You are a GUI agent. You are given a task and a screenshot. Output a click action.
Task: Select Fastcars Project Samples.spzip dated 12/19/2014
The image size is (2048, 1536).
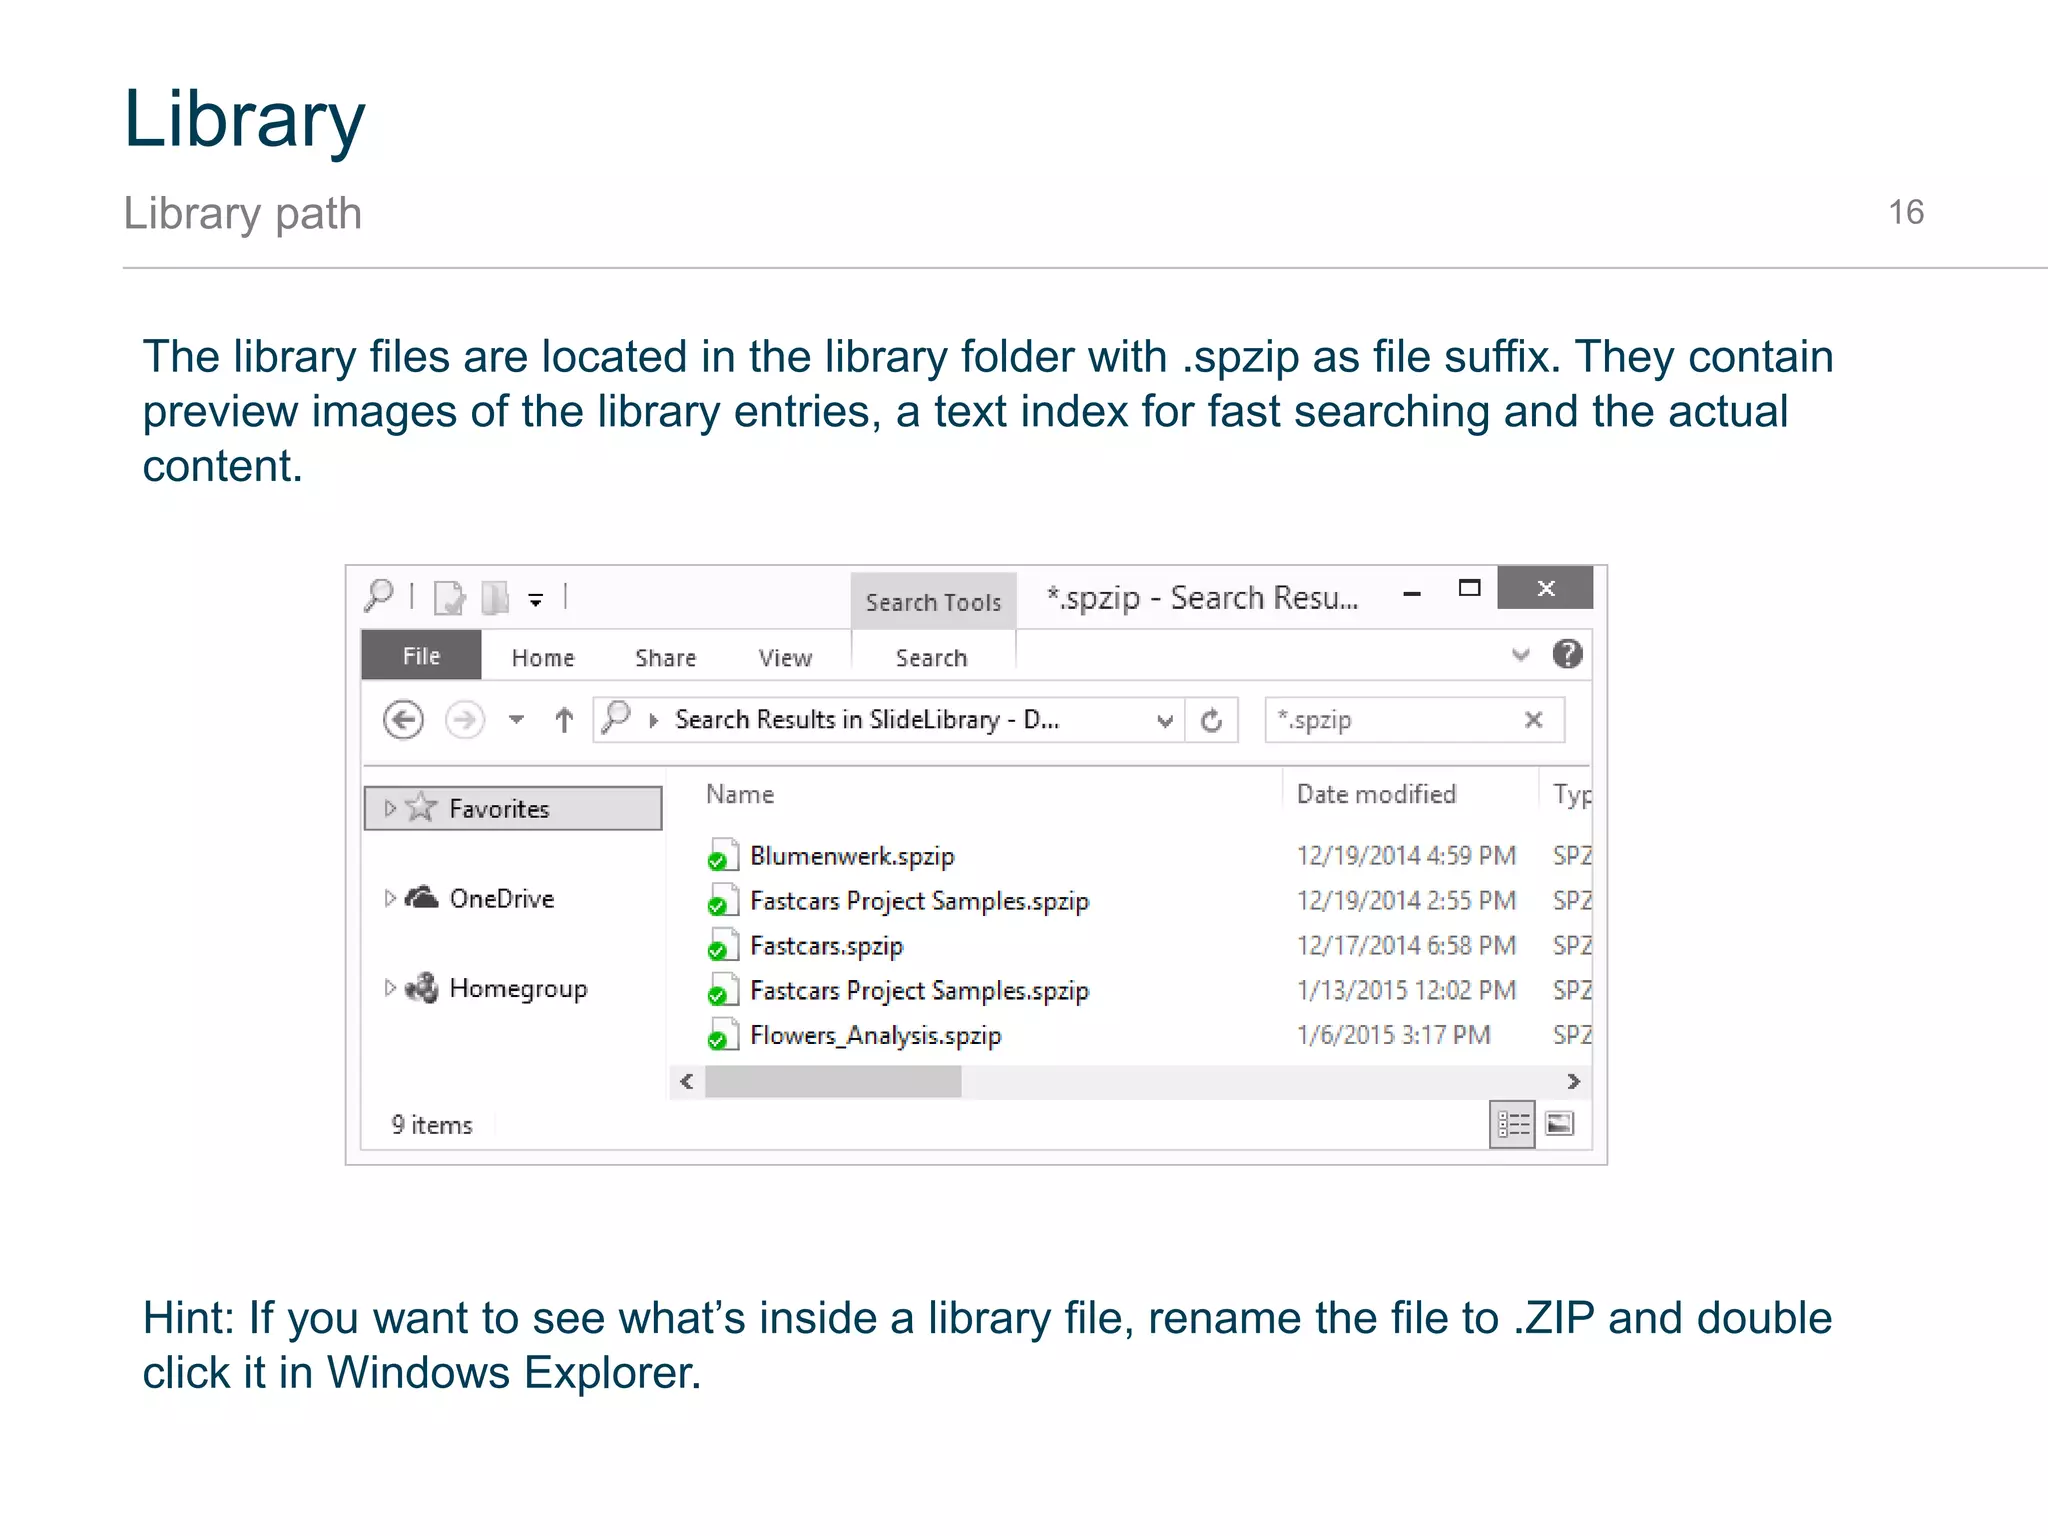coord(919,901)
